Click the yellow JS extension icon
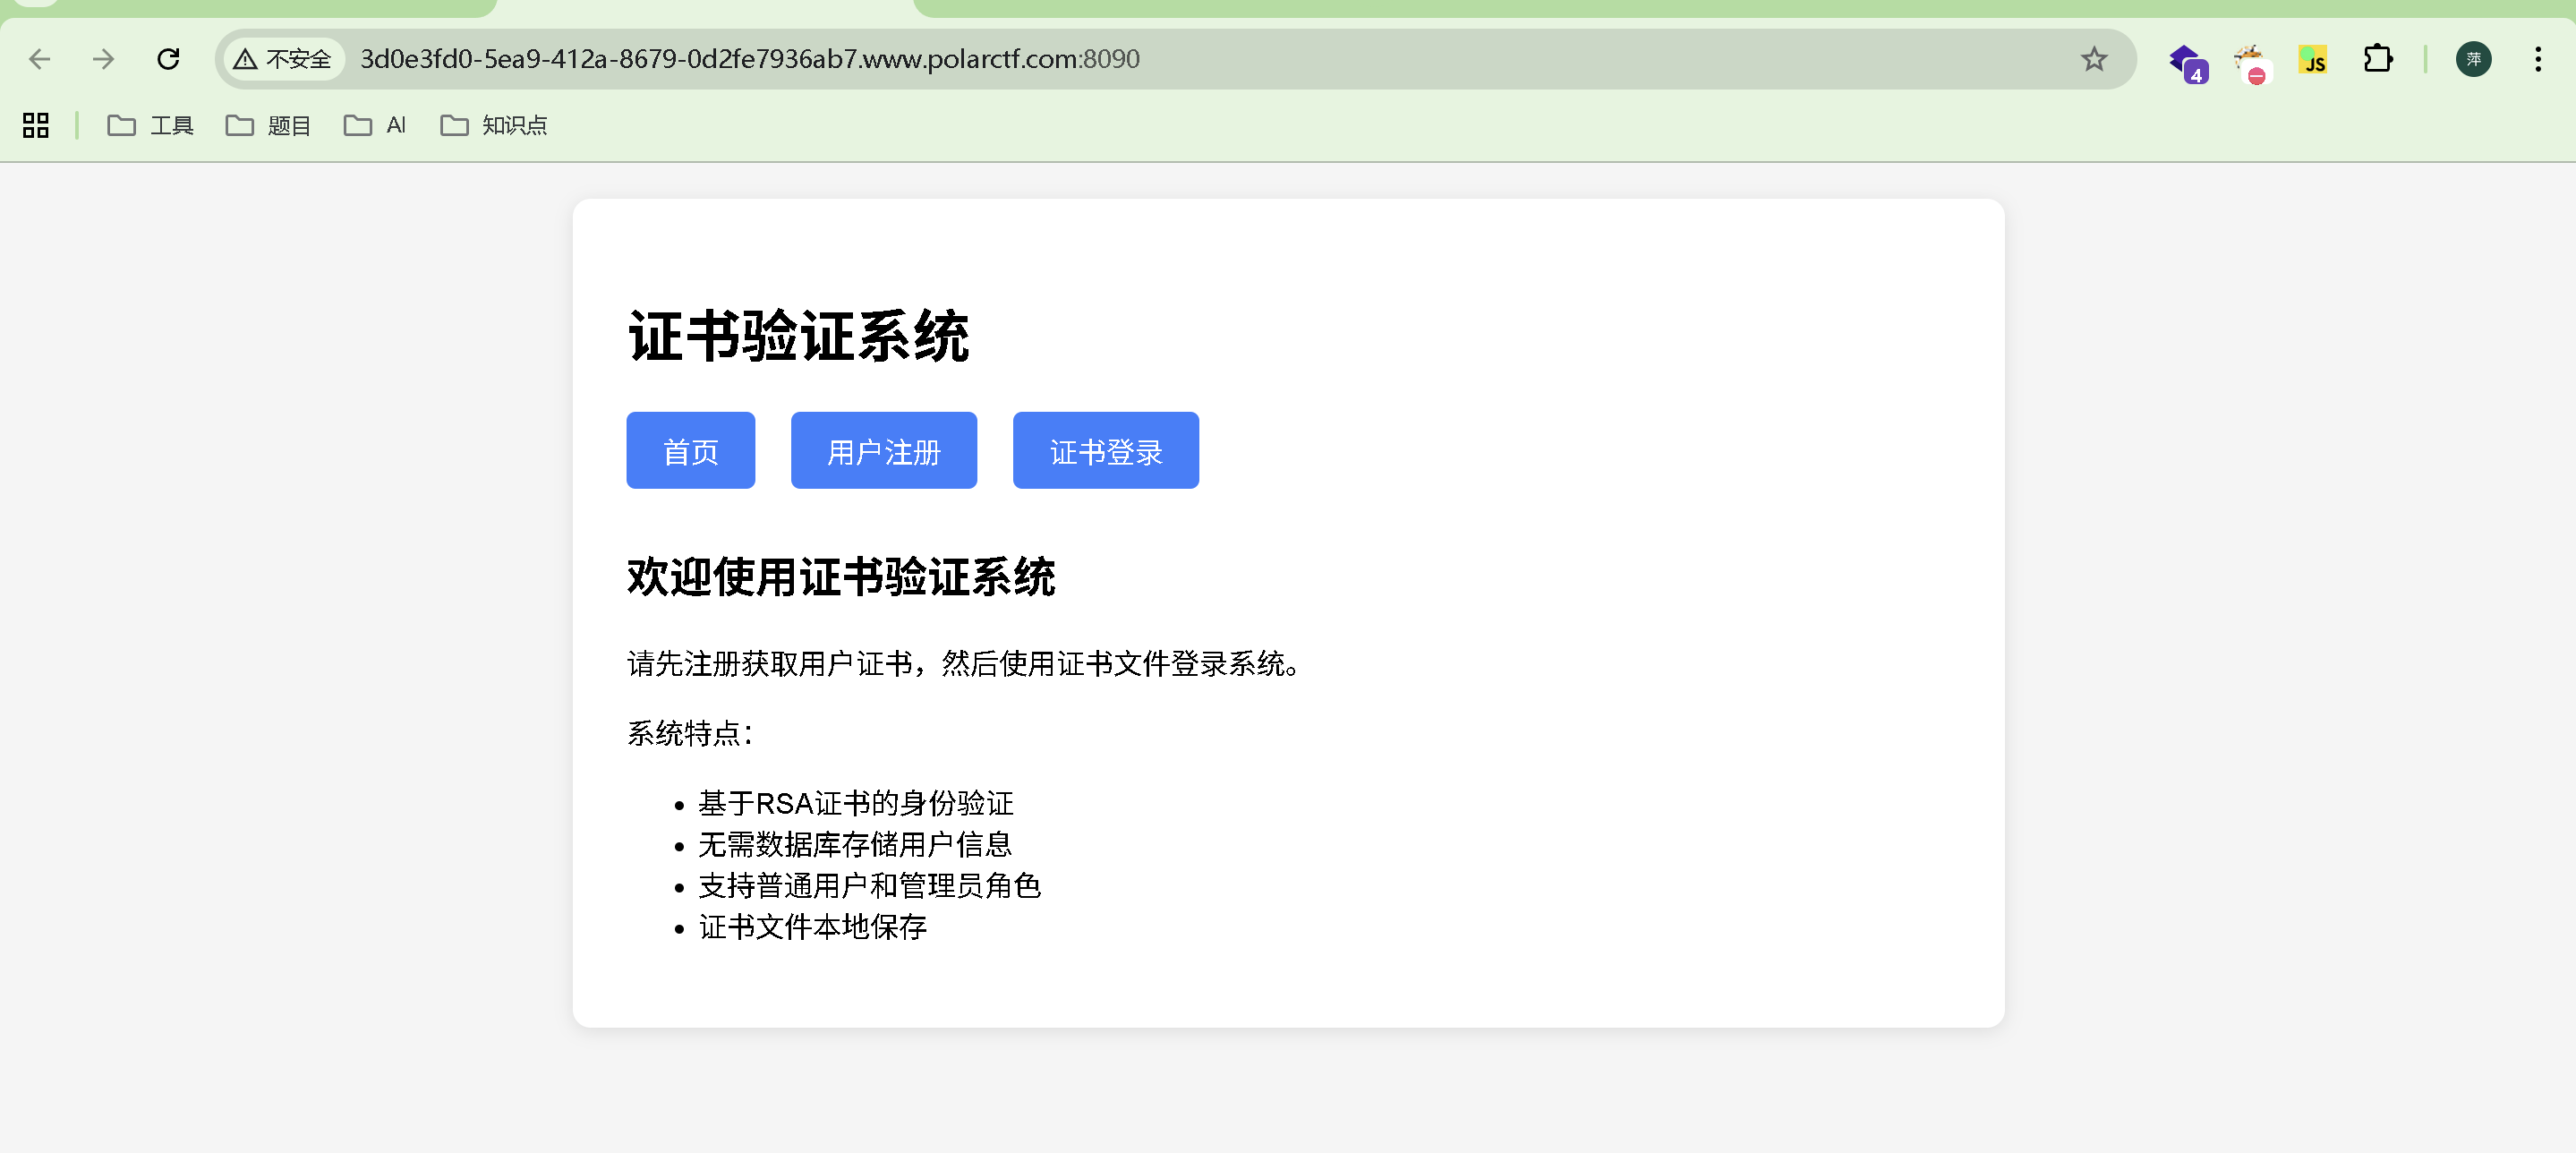Screen dimensions: 2576x1153 2313,59
